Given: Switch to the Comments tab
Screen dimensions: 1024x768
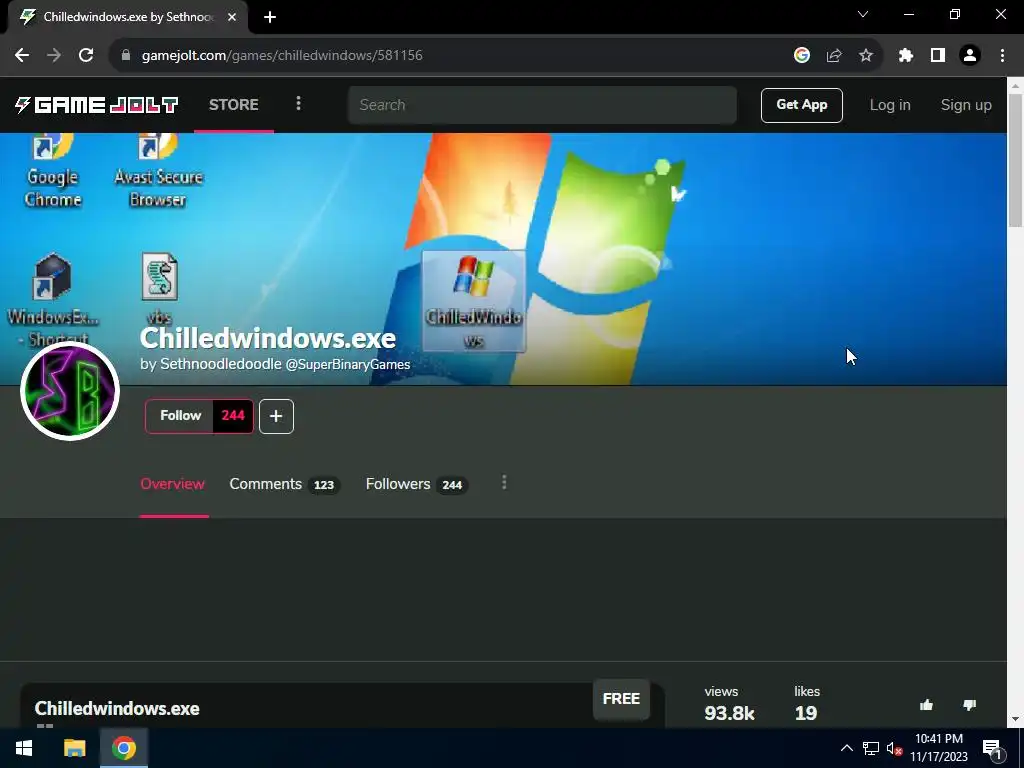Looking at the screenshot, I should click(x=284, y=484).
